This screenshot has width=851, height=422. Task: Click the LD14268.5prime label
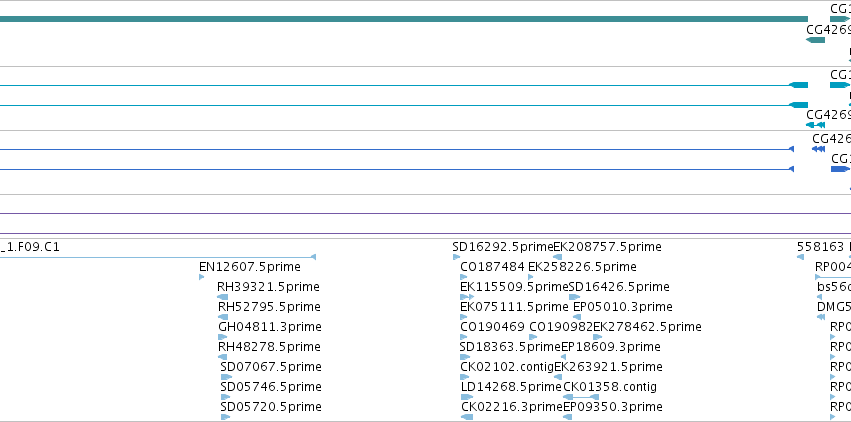[511, 387]
